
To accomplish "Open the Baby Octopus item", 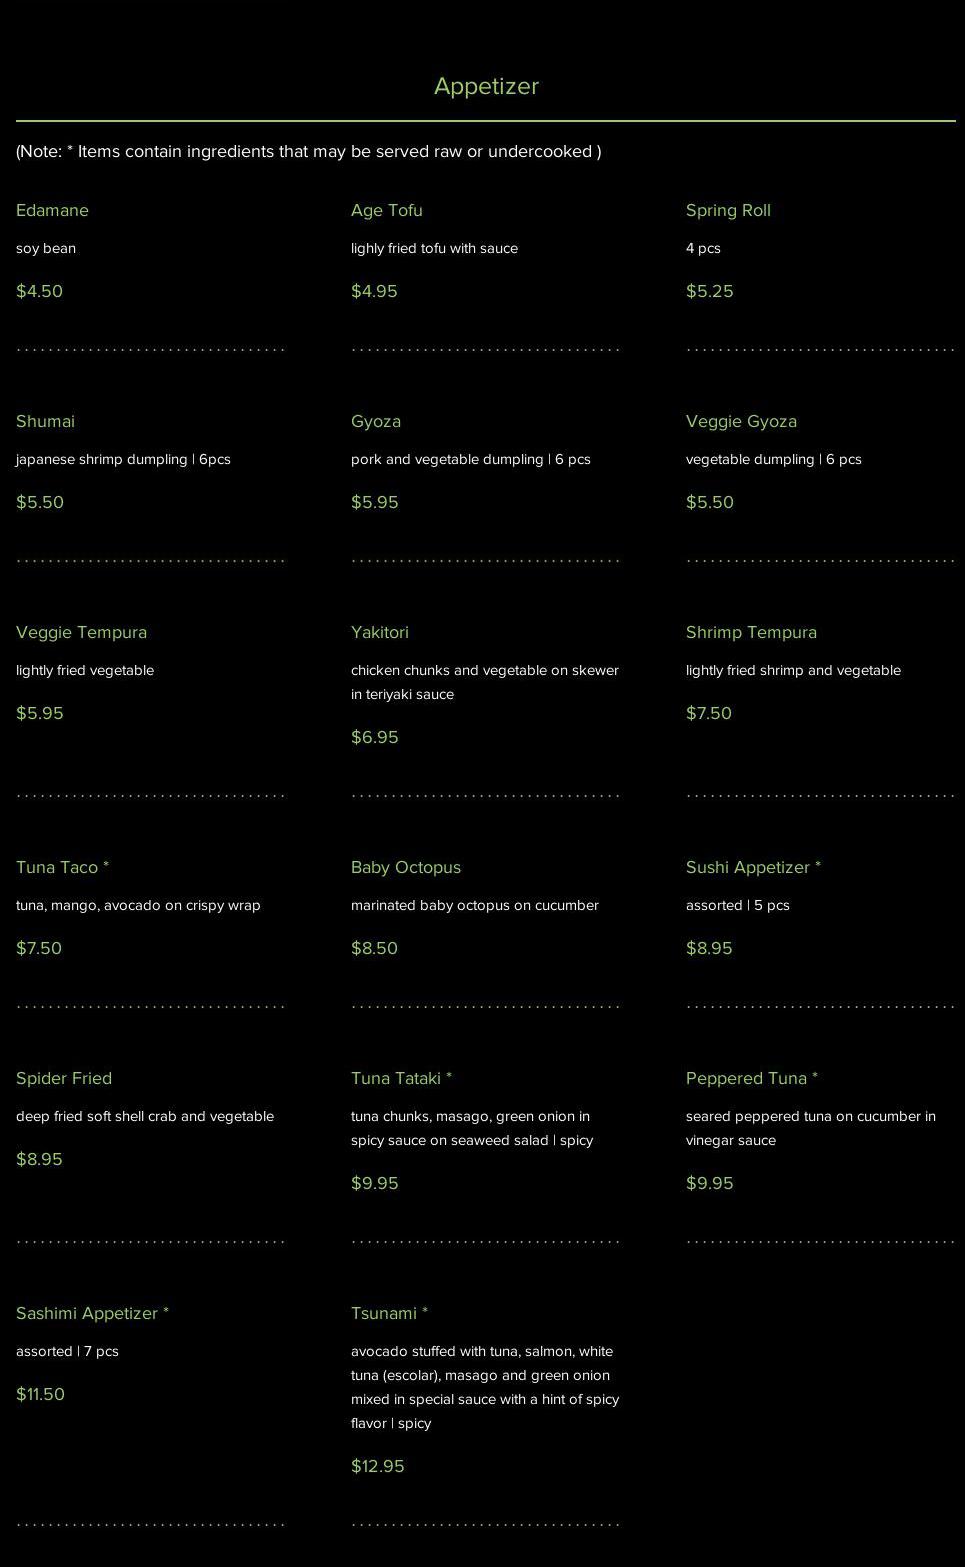I will click(405, 867).
